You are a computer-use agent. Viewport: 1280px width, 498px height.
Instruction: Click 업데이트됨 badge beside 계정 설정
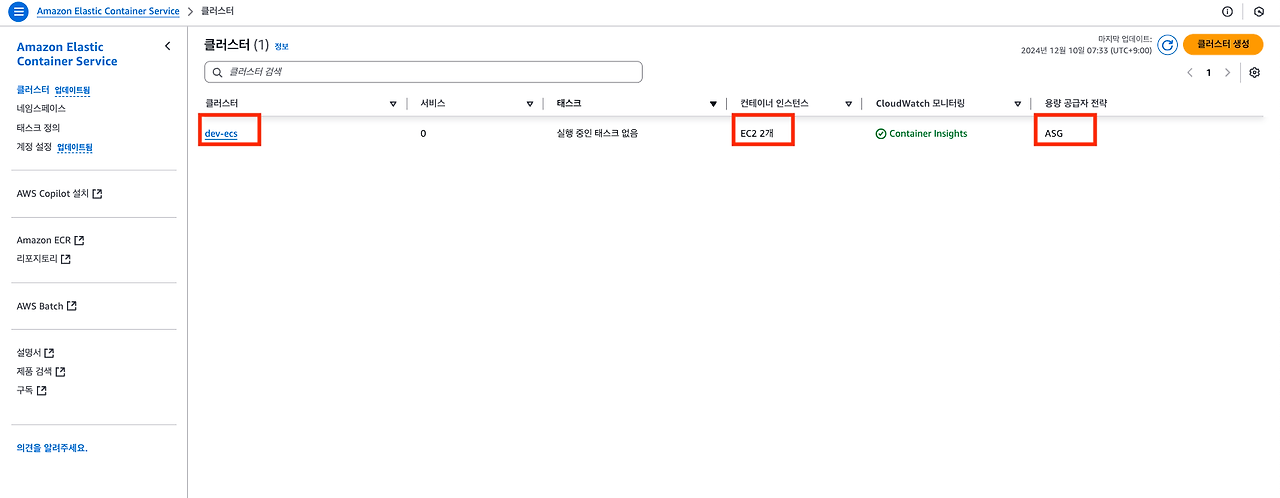coord(75,147)
